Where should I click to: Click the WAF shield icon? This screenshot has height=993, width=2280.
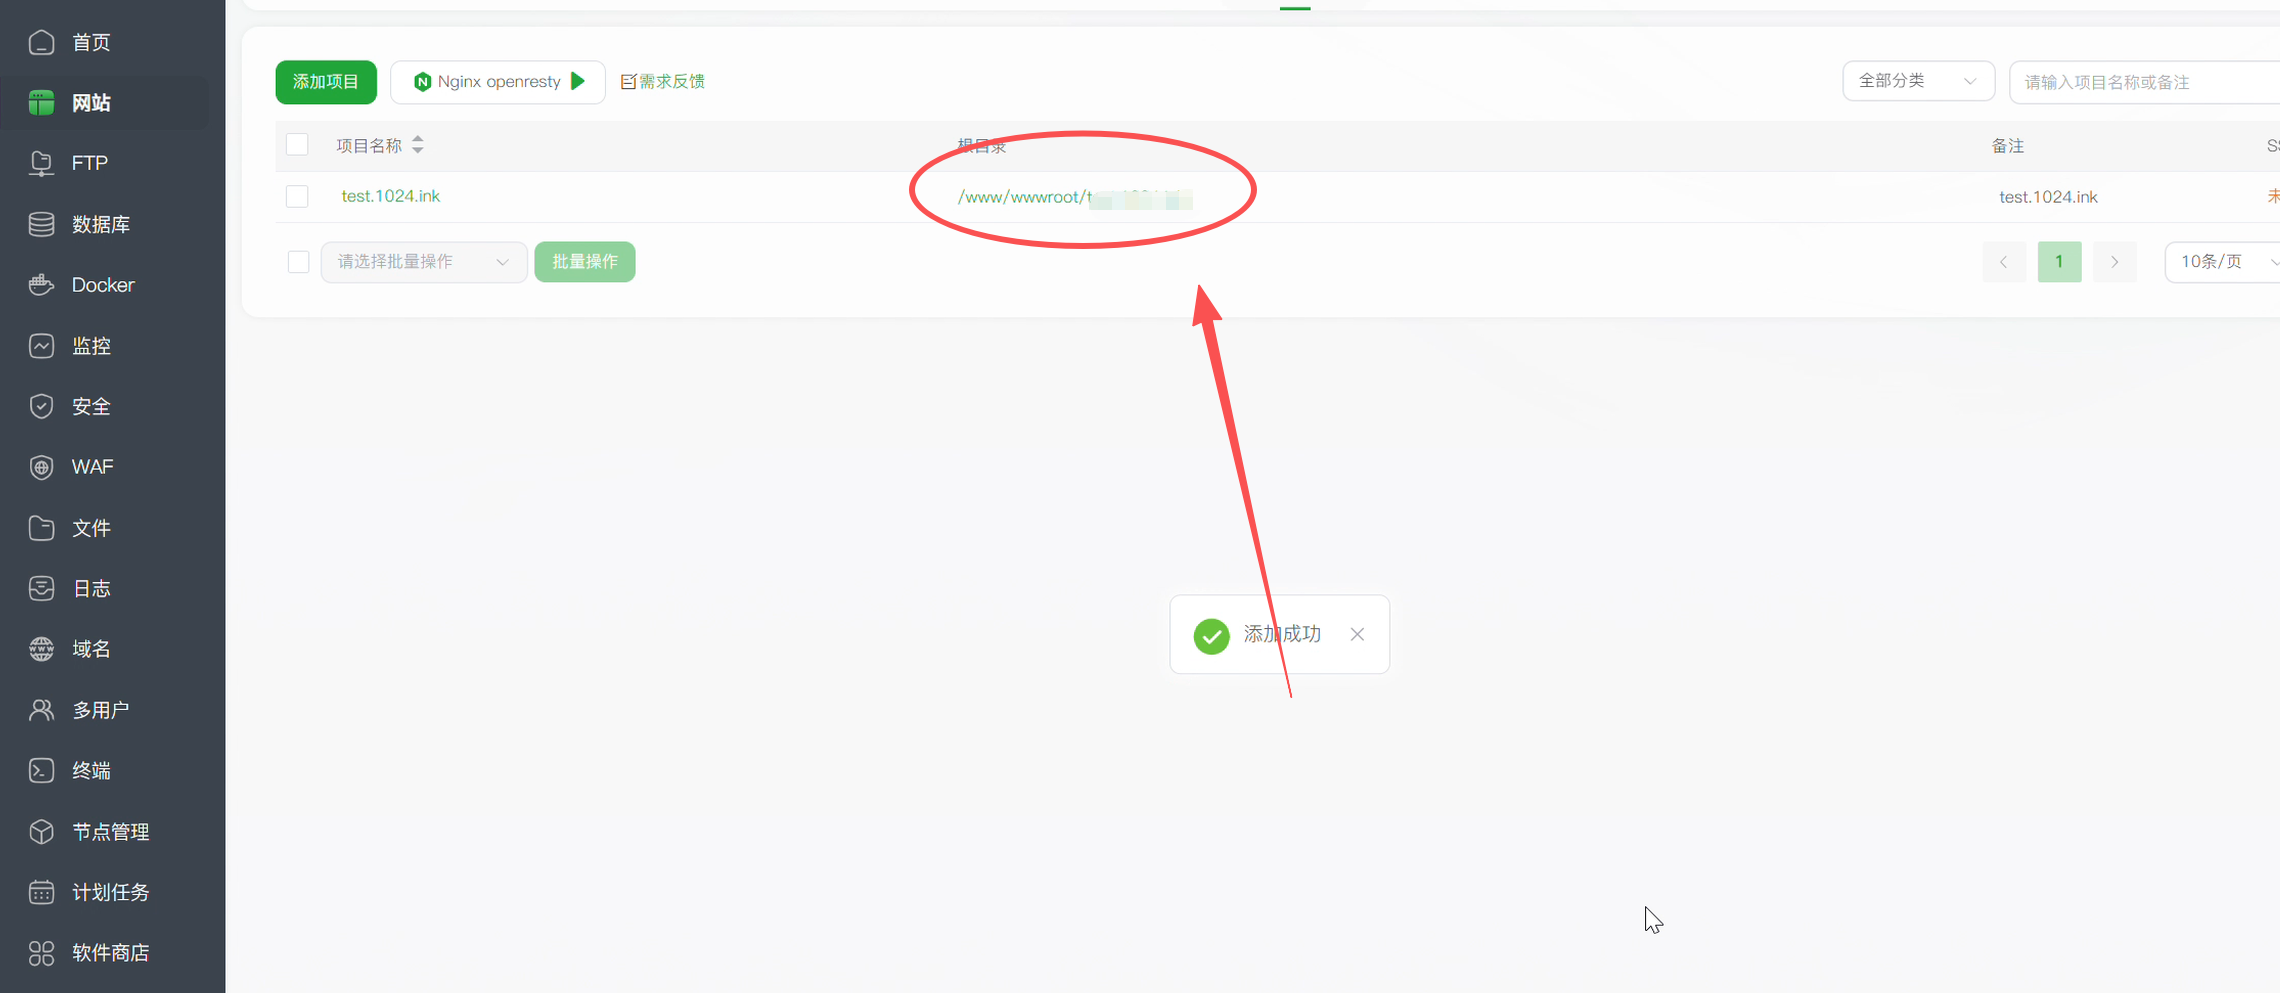click(x=41, y=467)
